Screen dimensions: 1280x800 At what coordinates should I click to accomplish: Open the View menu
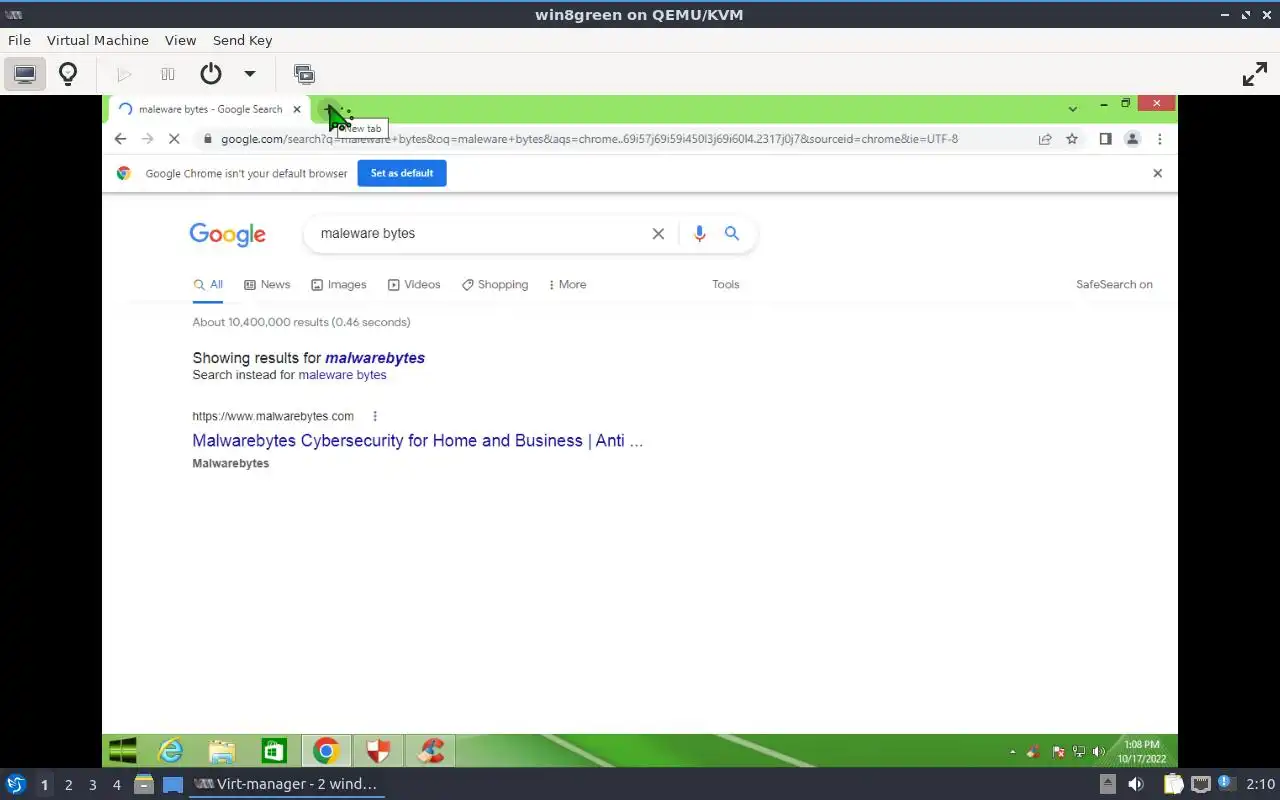(180, 40)
